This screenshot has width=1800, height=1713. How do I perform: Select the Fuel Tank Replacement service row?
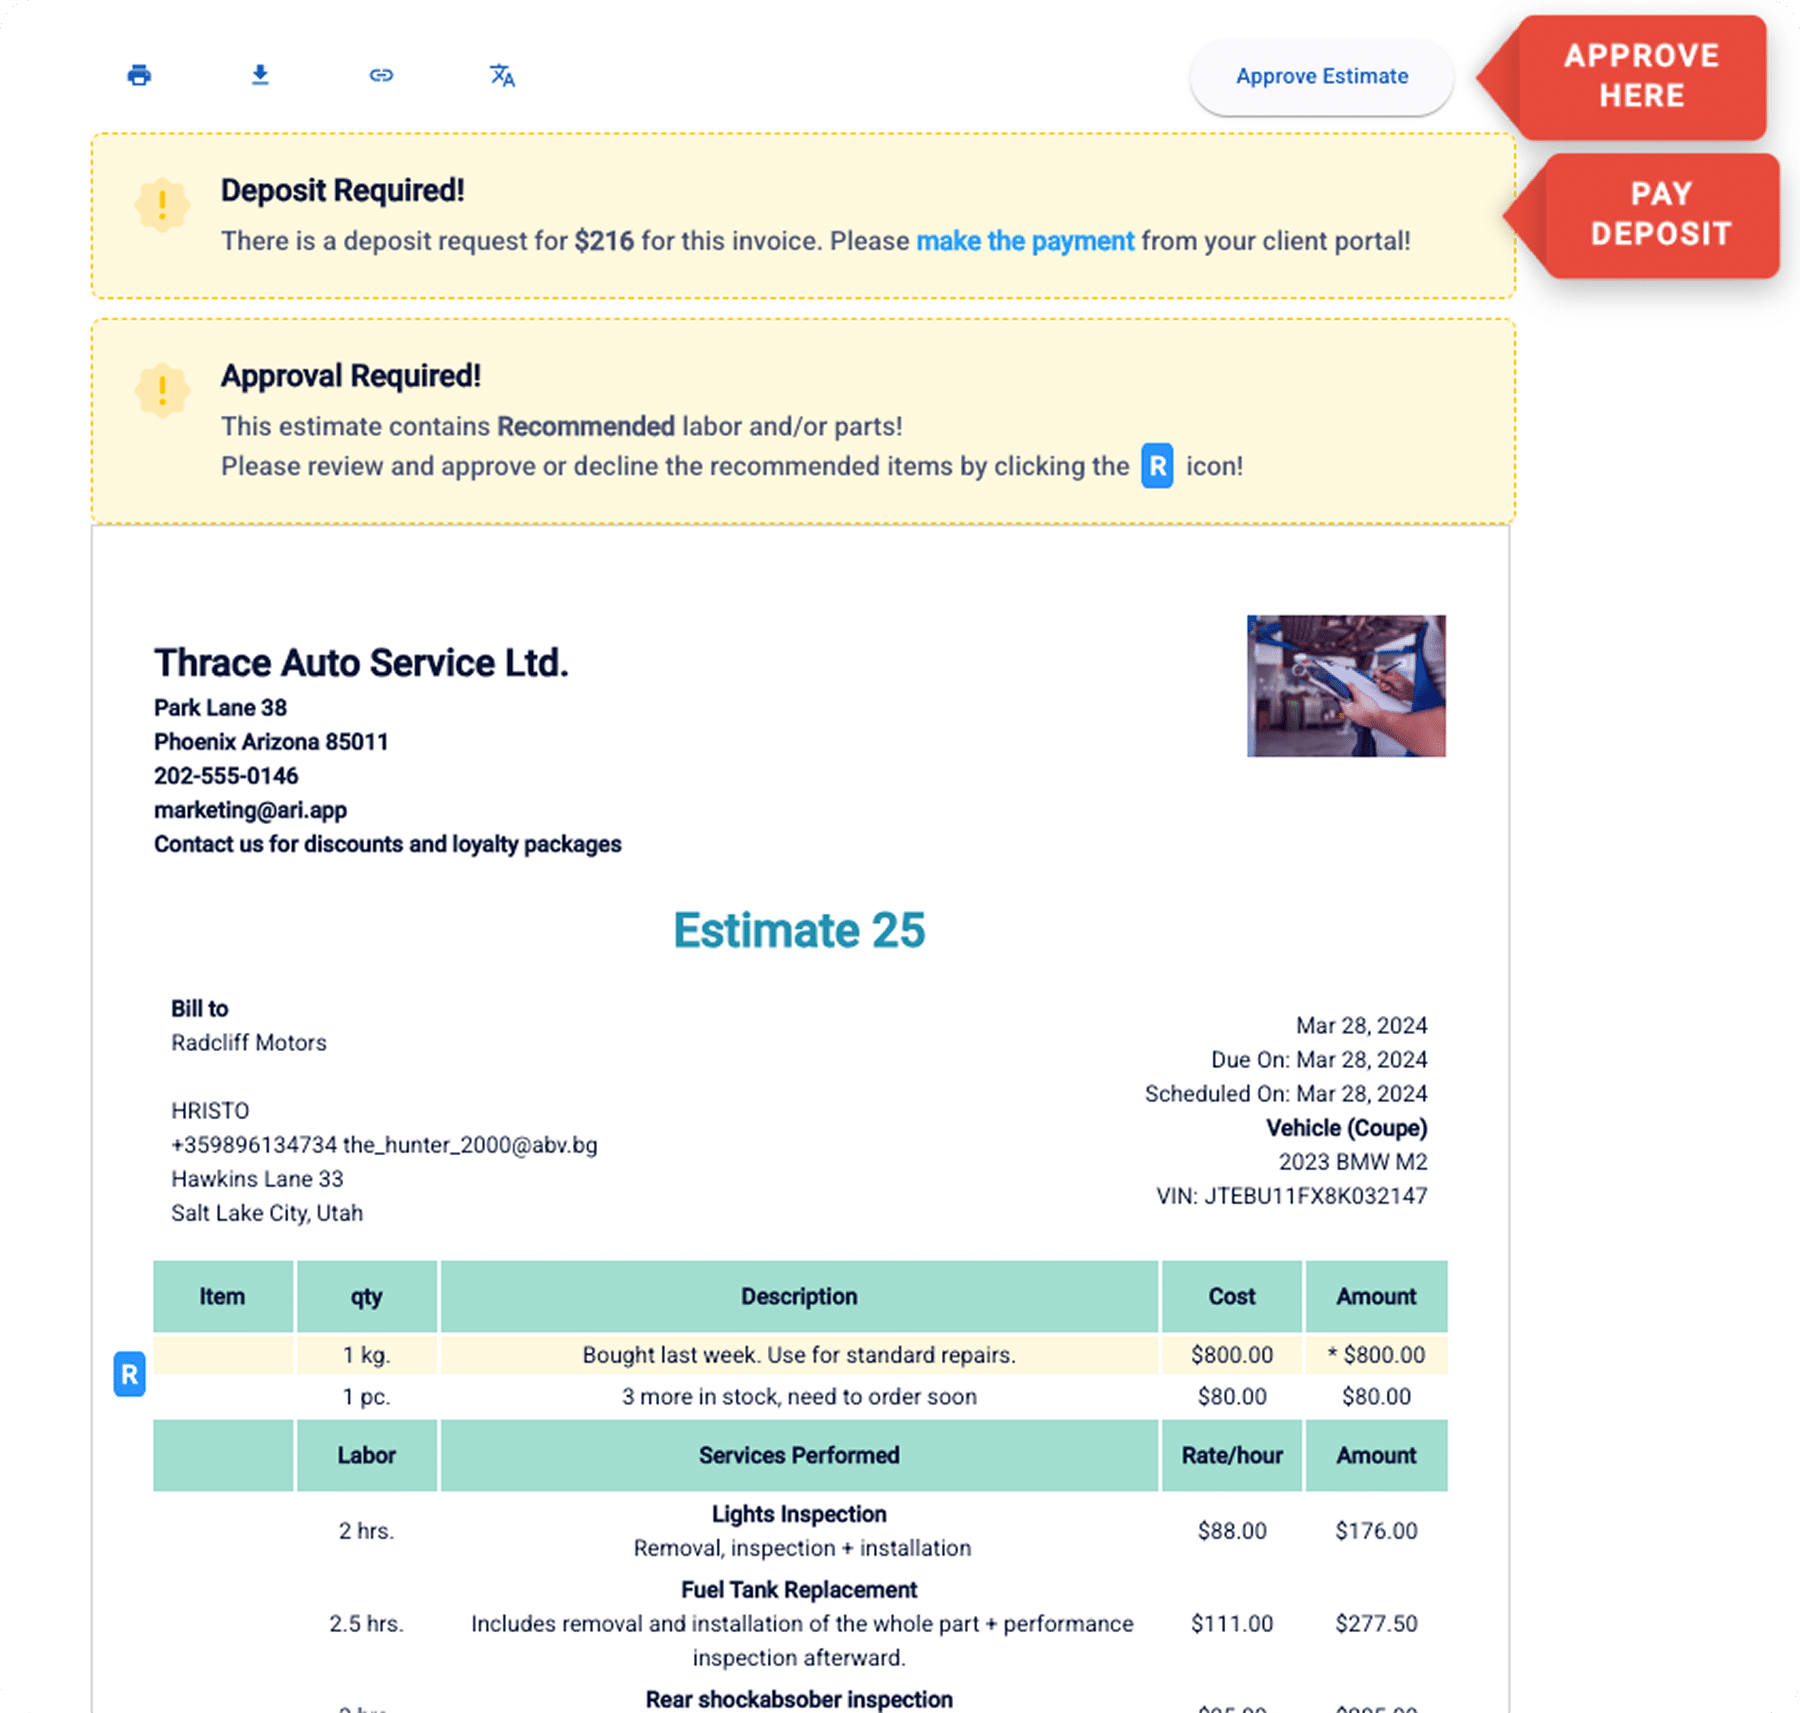coord(799,1623)
